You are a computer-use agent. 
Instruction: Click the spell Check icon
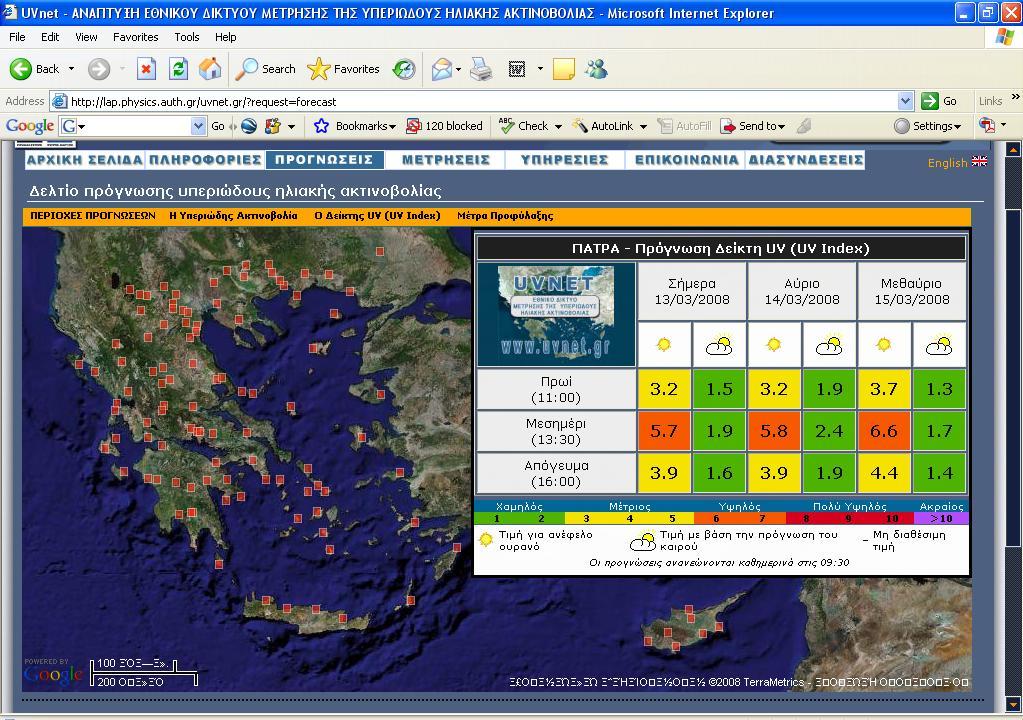(506, 125)
